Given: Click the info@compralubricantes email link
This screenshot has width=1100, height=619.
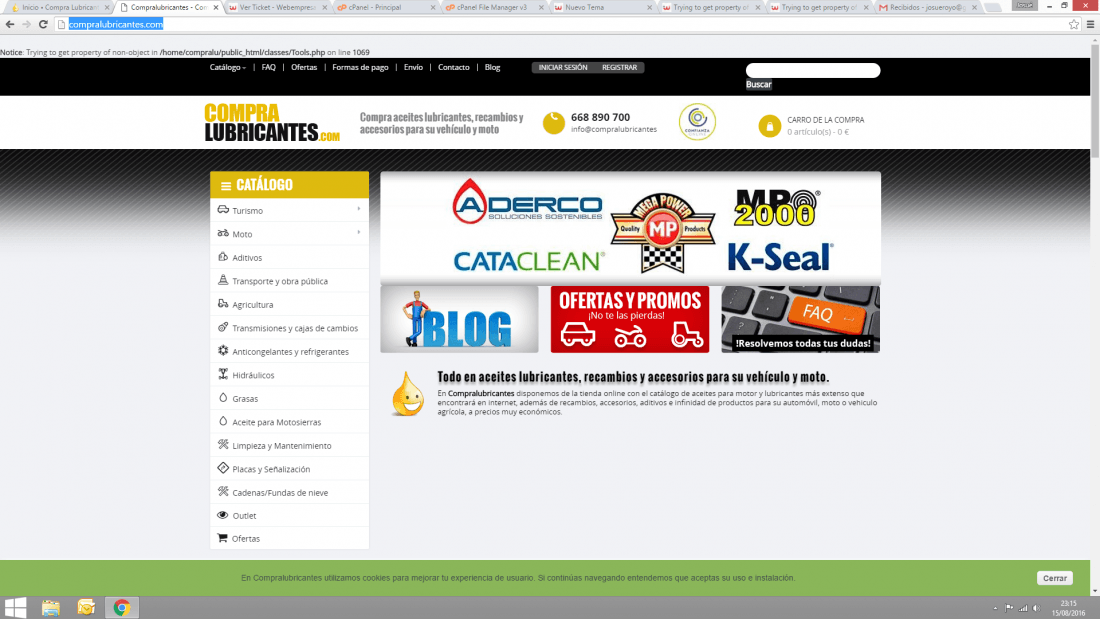Looking at the screenshot, I should coord(613,129).
